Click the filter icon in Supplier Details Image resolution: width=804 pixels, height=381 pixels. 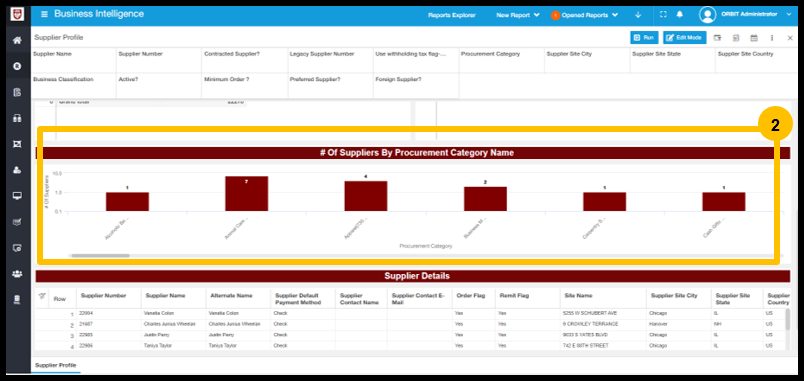43,296
